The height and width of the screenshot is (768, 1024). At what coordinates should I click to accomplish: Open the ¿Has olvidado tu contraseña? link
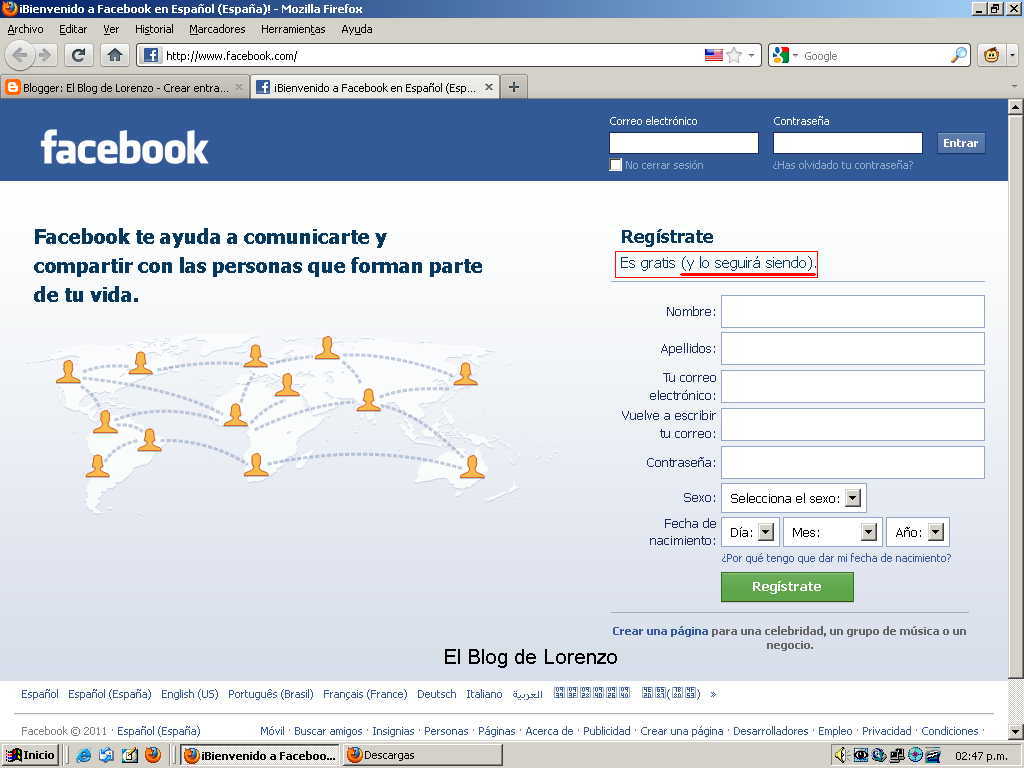(x=842, y=165)
